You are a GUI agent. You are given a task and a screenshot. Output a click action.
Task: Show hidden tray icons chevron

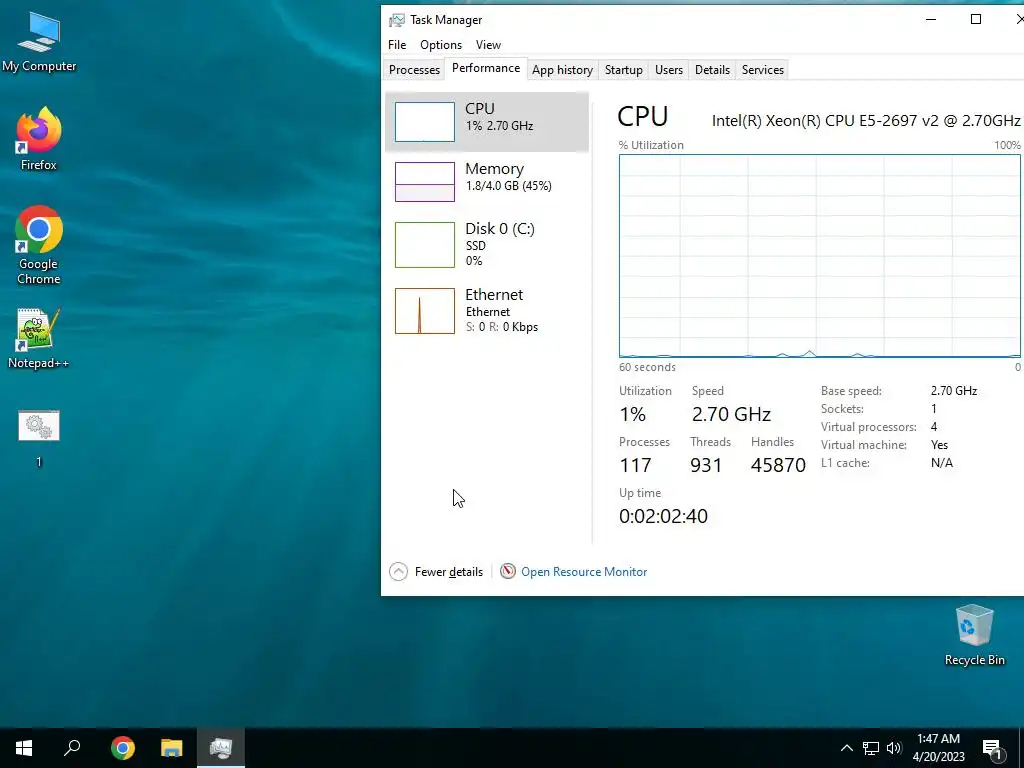(x=846, y=748)
